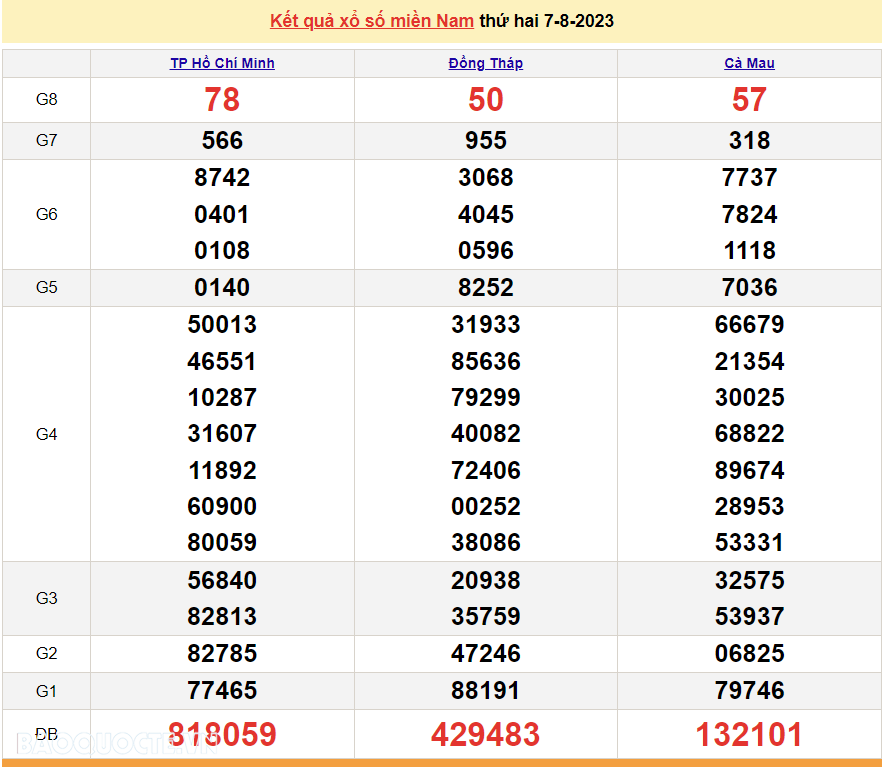Click the Cà Mau jackpot number 132101
883x767 pixels.
749,735
